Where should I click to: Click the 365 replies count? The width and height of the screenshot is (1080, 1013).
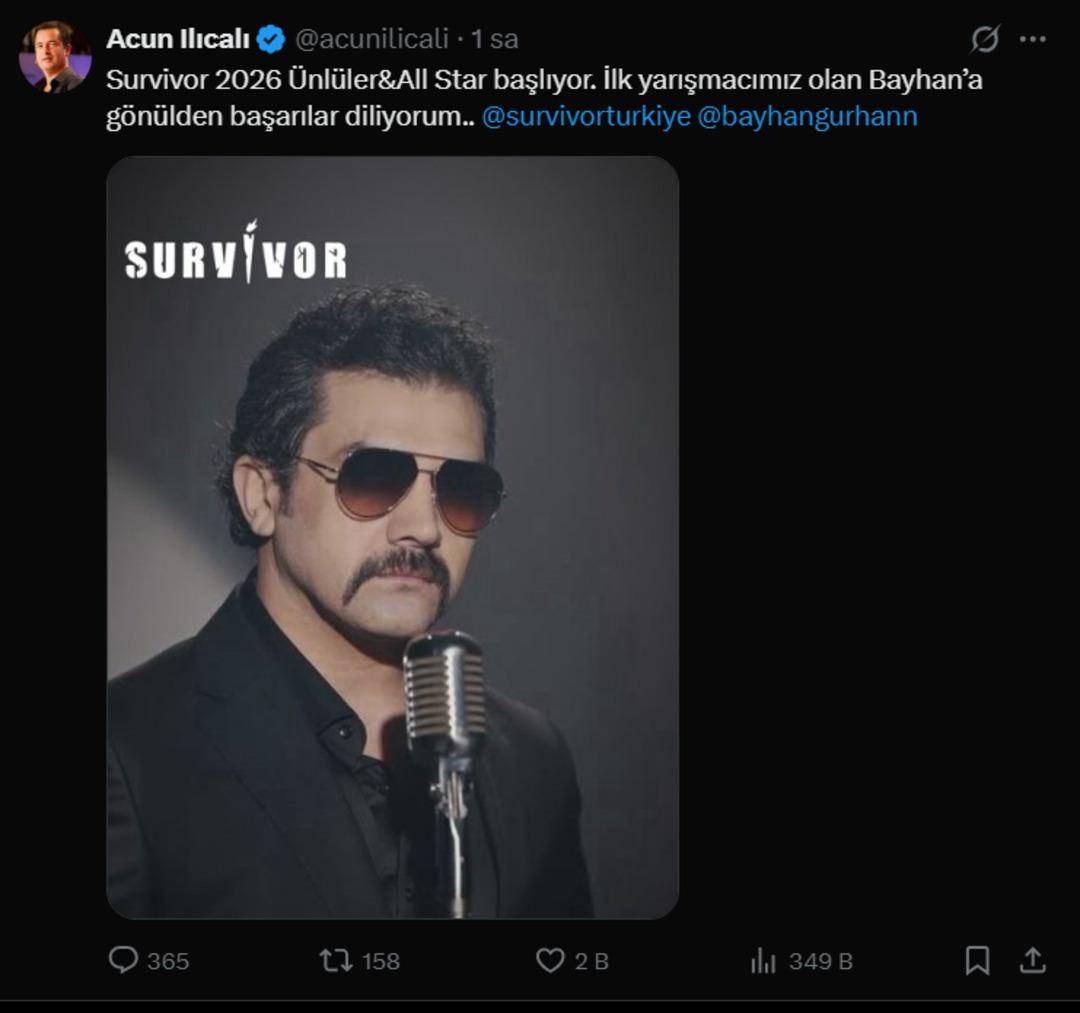pos(167,961)
